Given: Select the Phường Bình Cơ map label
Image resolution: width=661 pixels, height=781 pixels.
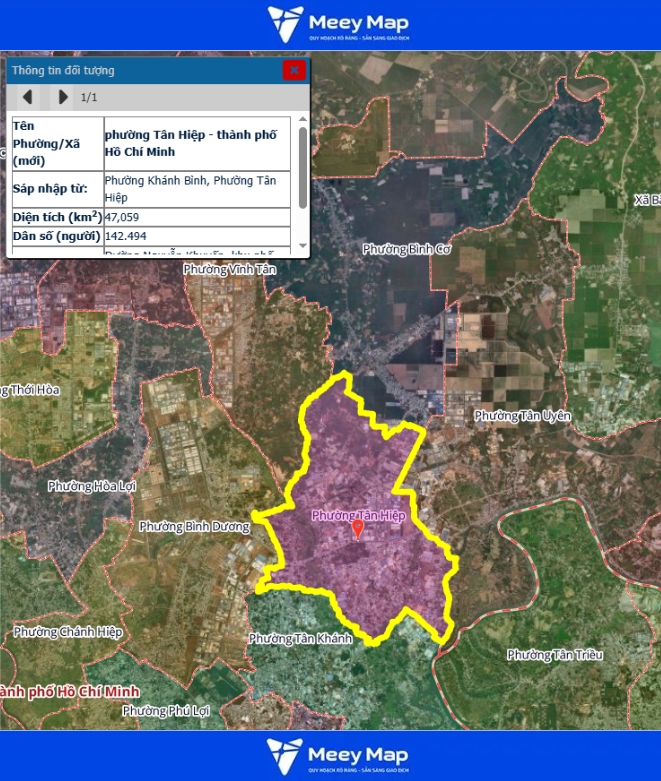Looking at the screenshot, I should [x=406, y=249].
